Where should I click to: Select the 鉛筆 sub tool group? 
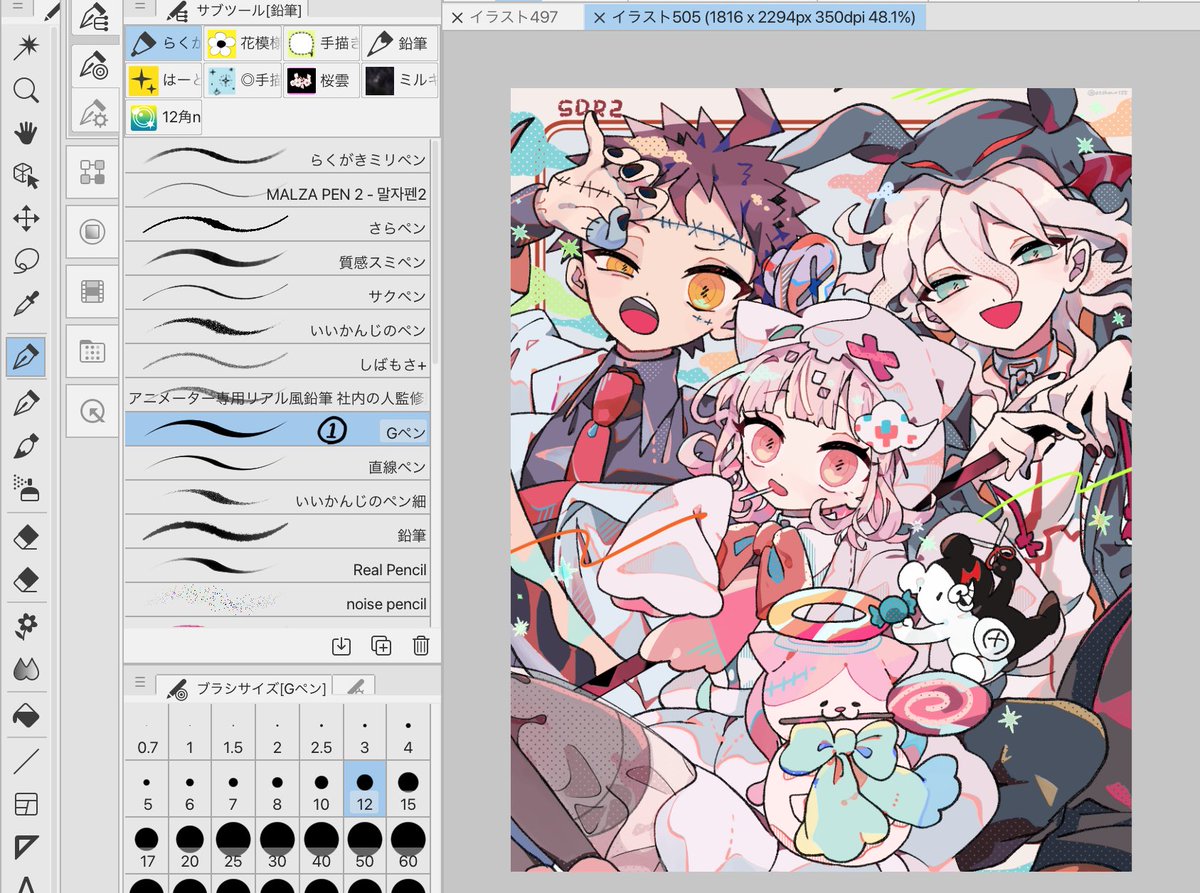(400, 43)
